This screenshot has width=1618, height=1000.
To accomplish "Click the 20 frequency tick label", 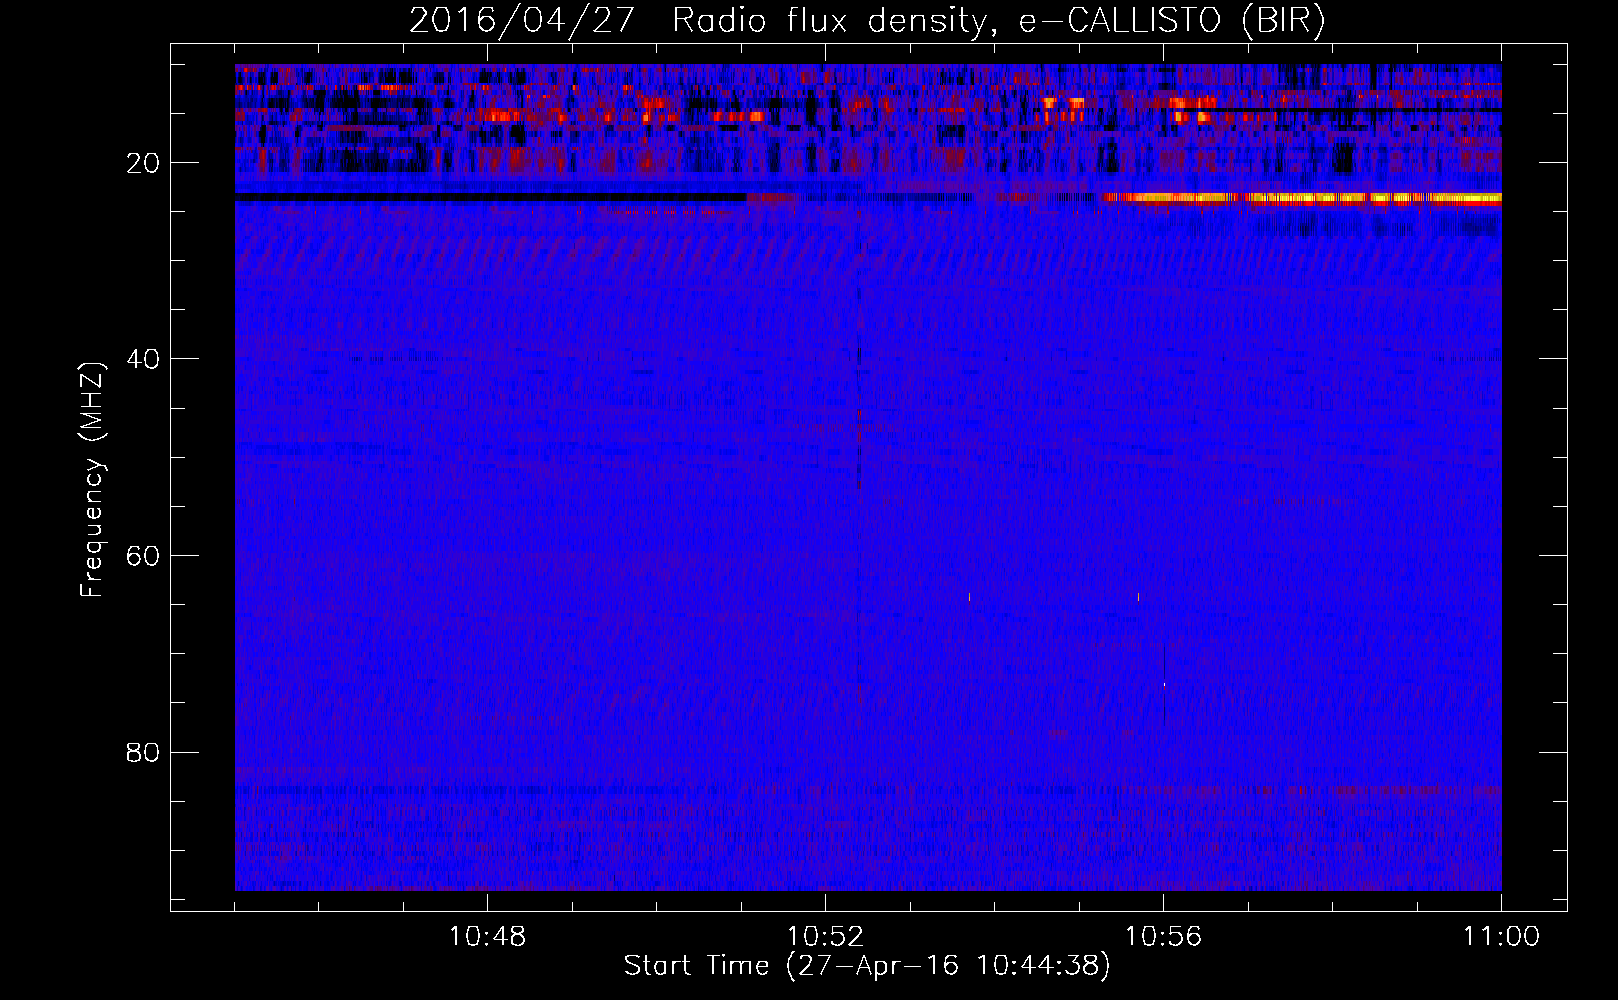I will (143, 163).
